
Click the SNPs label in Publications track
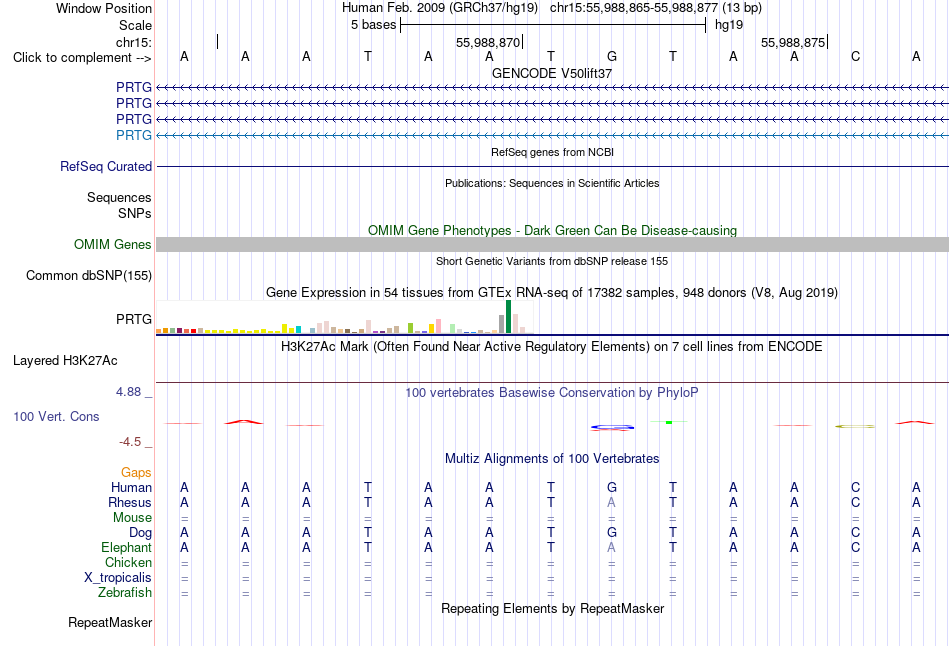[x=135, y=213]
